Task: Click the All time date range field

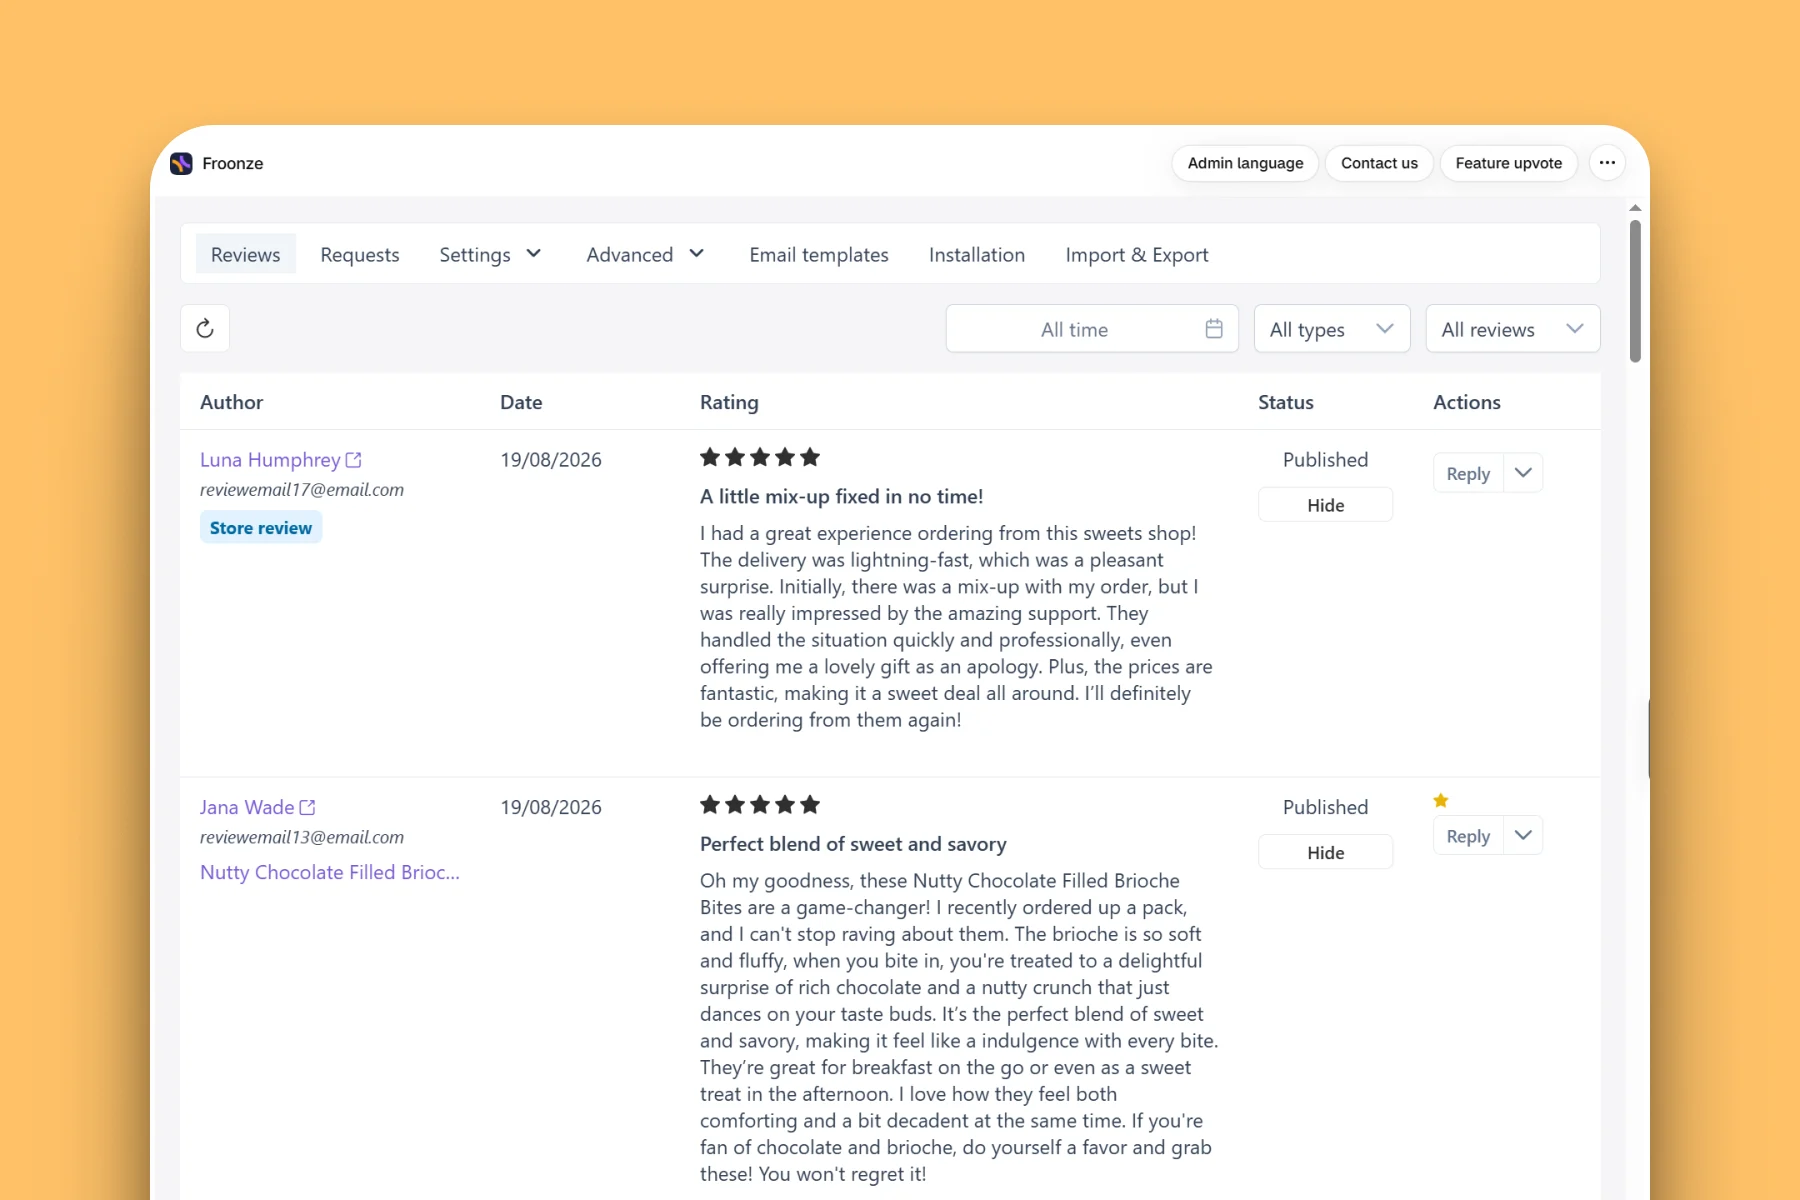Action: (x=1092, y=329)
